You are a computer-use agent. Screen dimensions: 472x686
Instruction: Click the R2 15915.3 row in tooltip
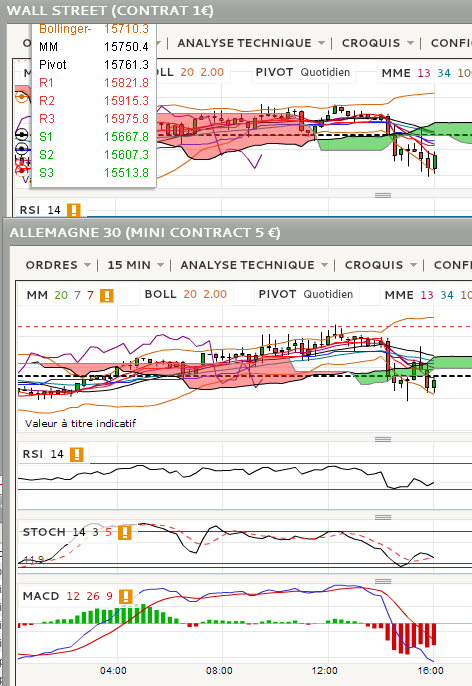[x=94, y=101]
